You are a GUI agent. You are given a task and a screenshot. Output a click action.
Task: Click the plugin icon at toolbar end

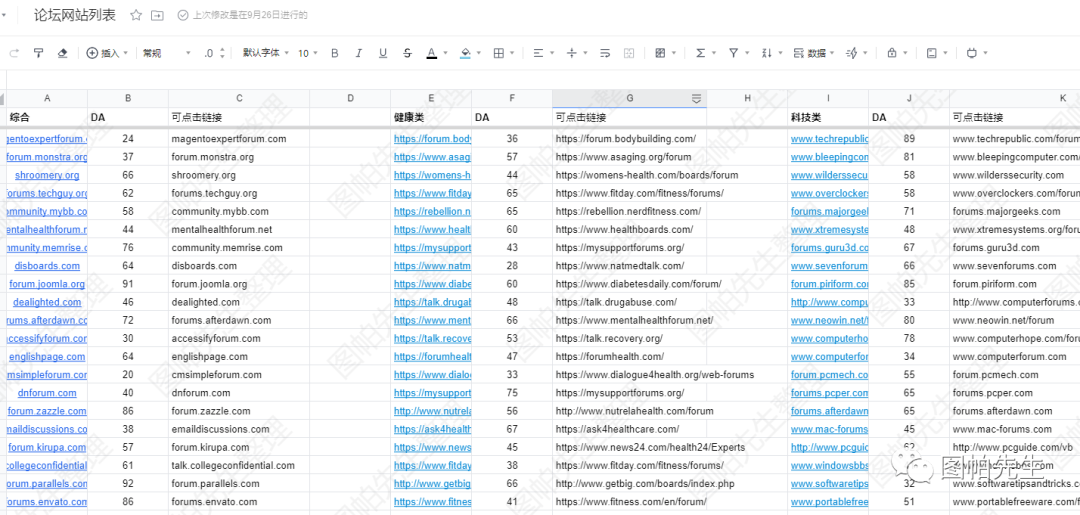click(x=972, y=53)
